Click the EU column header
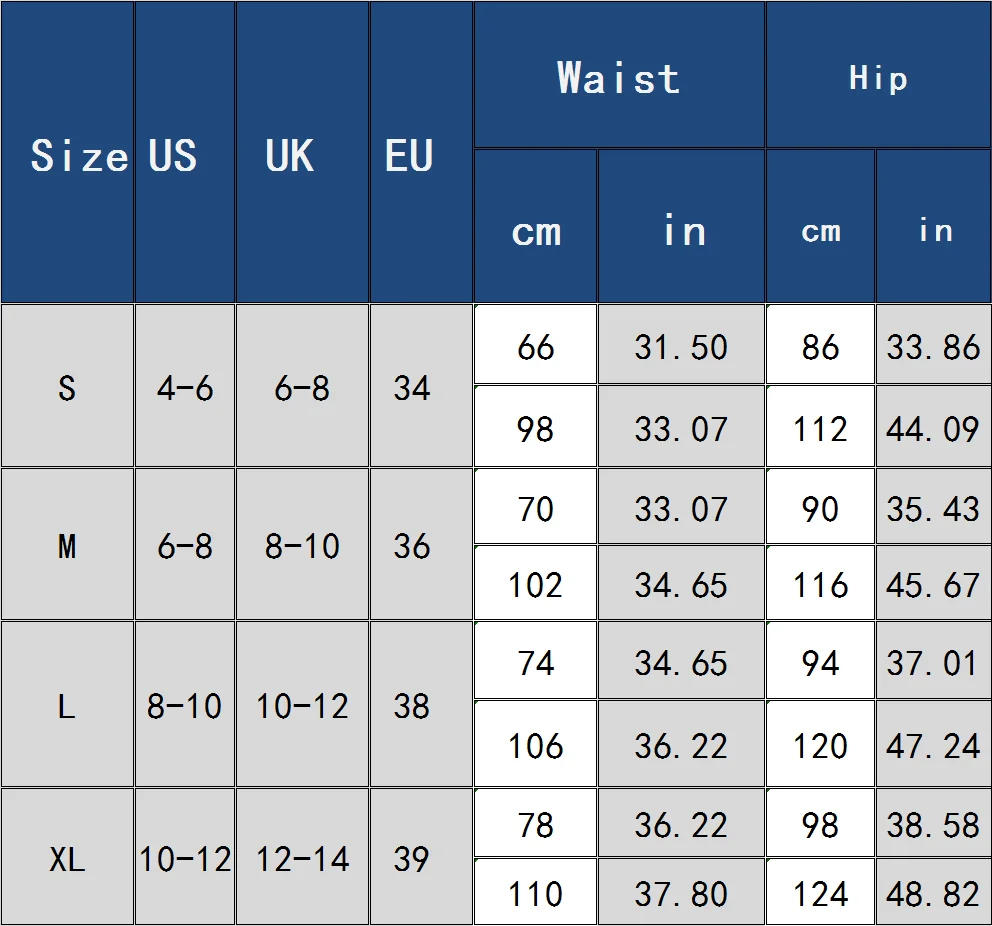Screen dimensions: 992x926 [x=421, y=152]
